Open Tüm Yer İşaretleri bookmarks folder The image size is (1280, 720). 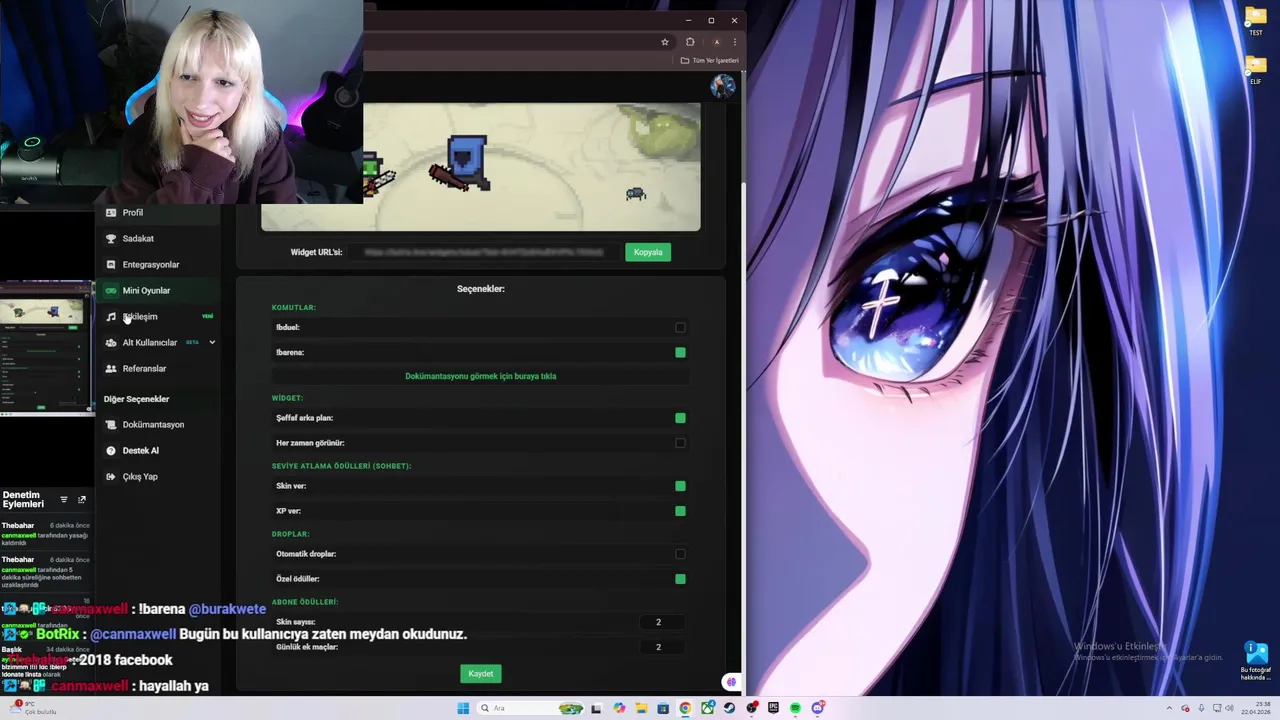pos(710,60)
